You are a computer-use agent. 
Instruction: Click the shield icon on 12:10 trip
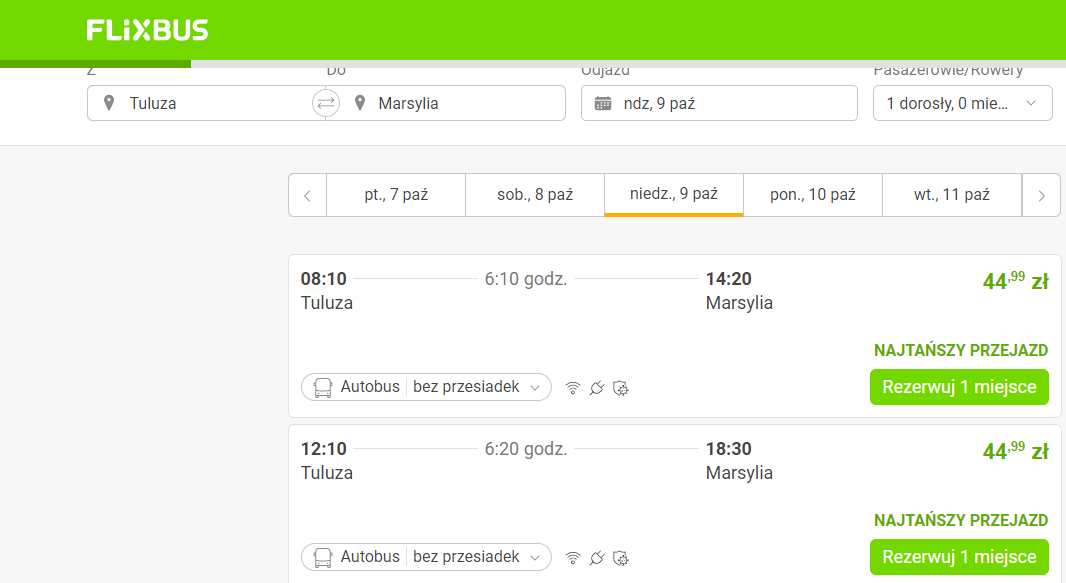(x=621, y=558)
